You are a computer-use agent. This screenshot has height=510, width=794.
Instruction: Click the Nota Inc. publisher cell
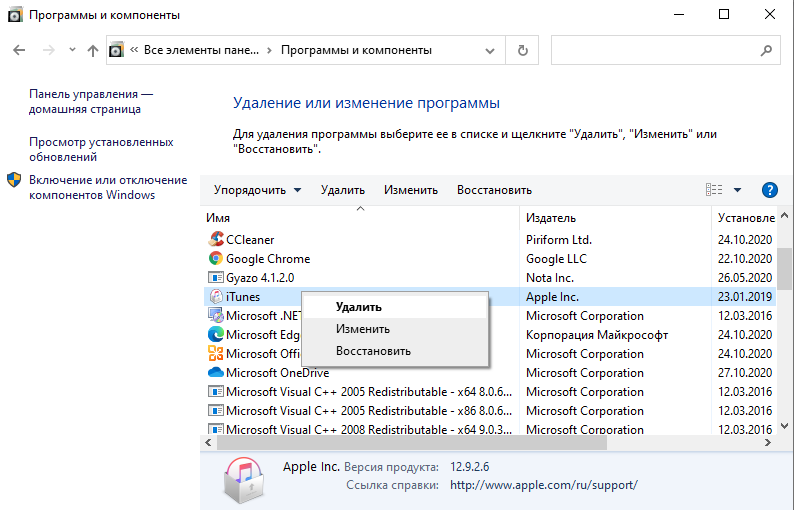550,278
